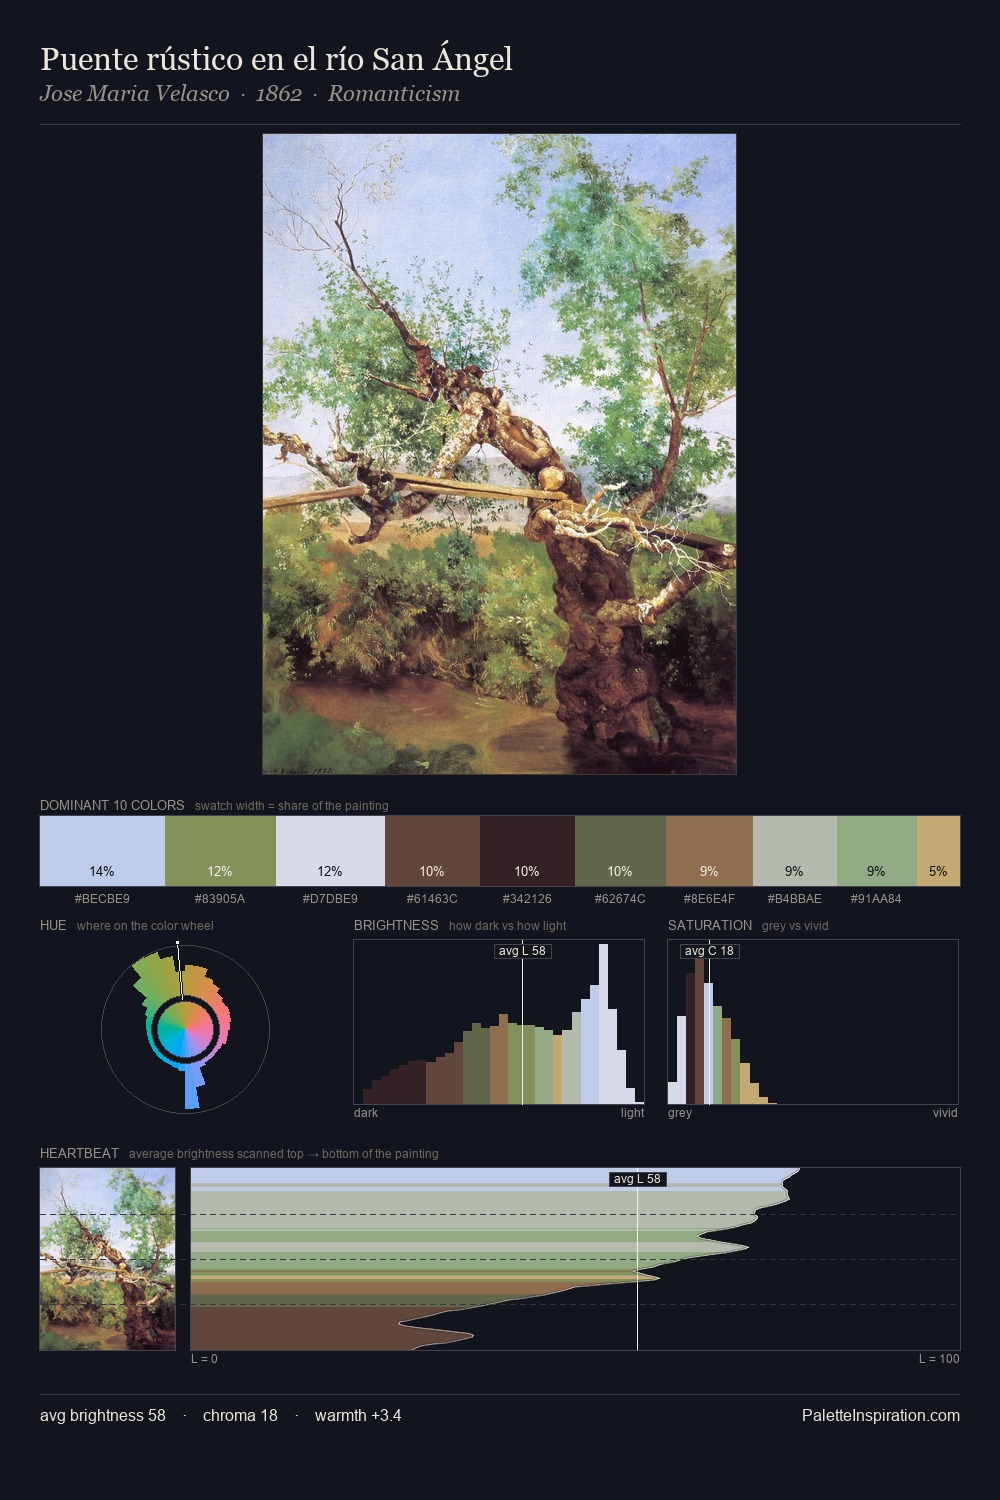Click the hex code #342126

pos(527,899)
